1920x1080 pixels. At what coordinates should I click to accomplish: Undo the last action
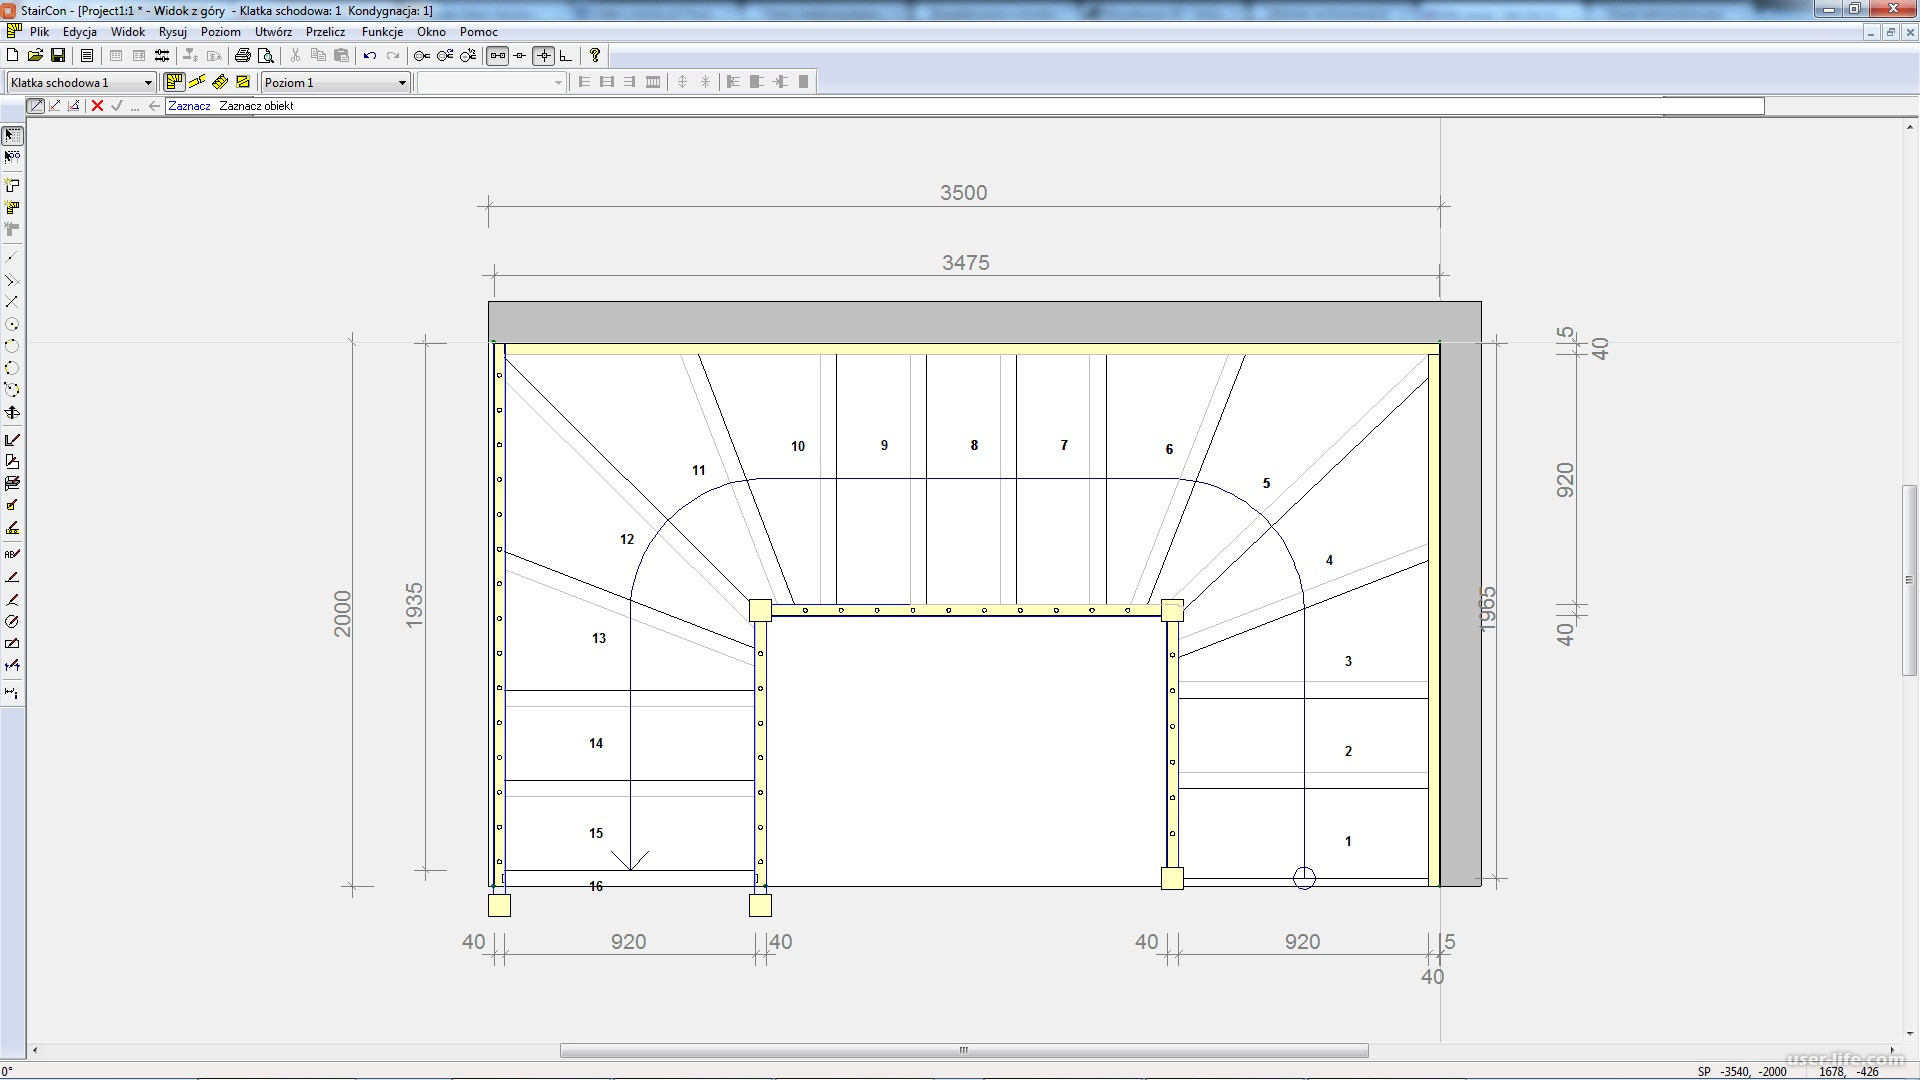tap(370, 56)
